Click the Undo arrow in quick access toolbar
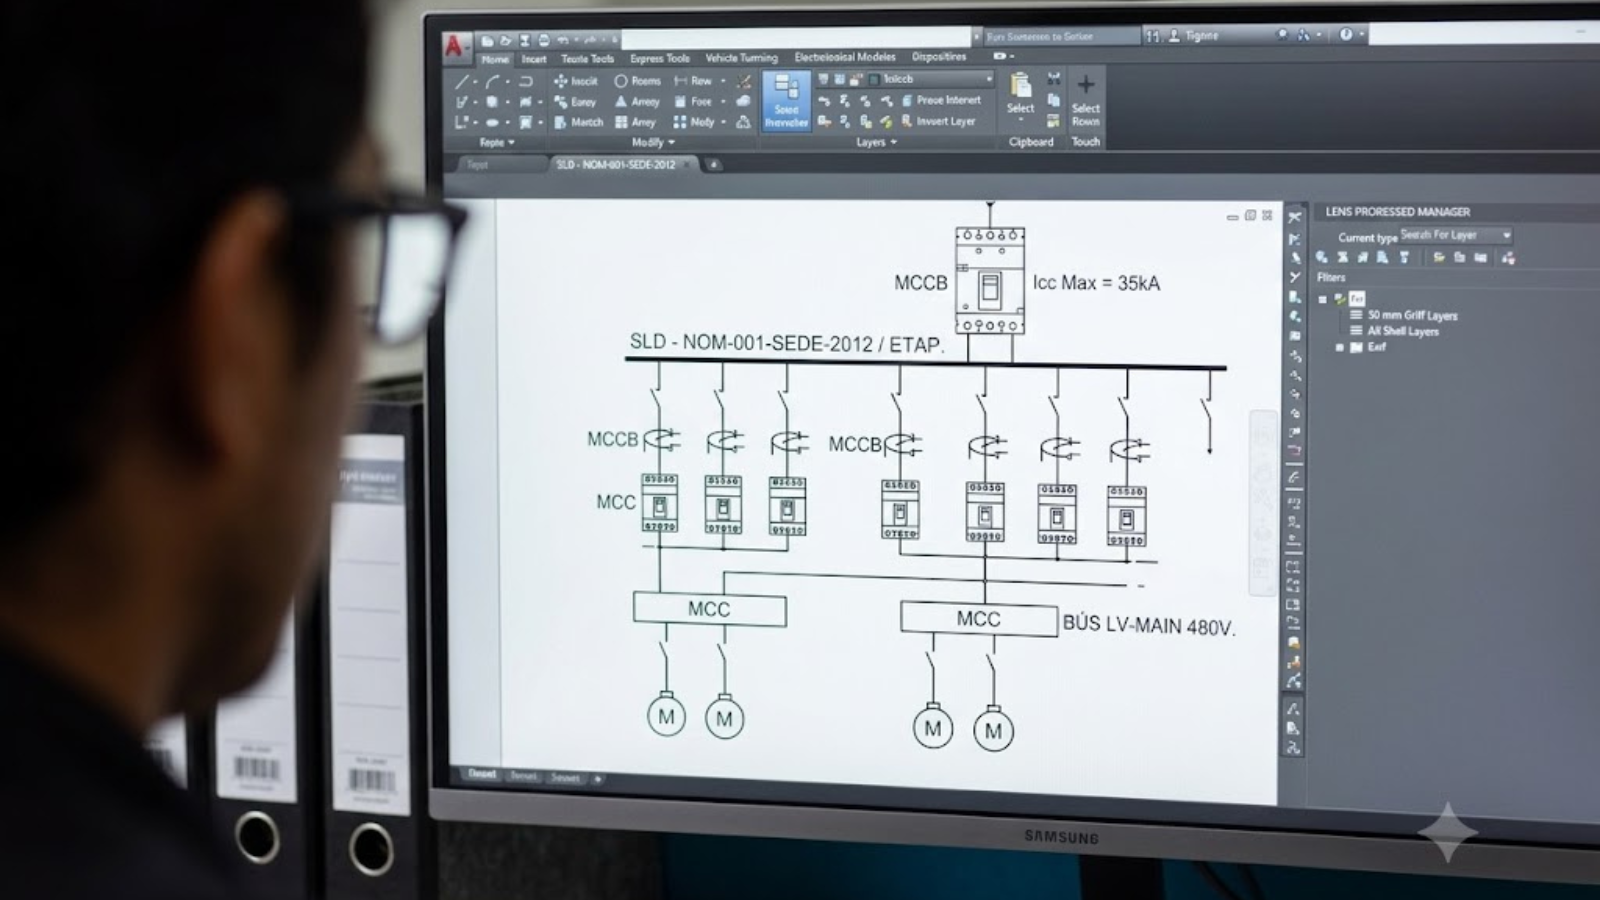1600x900 pixels. pyautogui.click(x=563, y=41)
